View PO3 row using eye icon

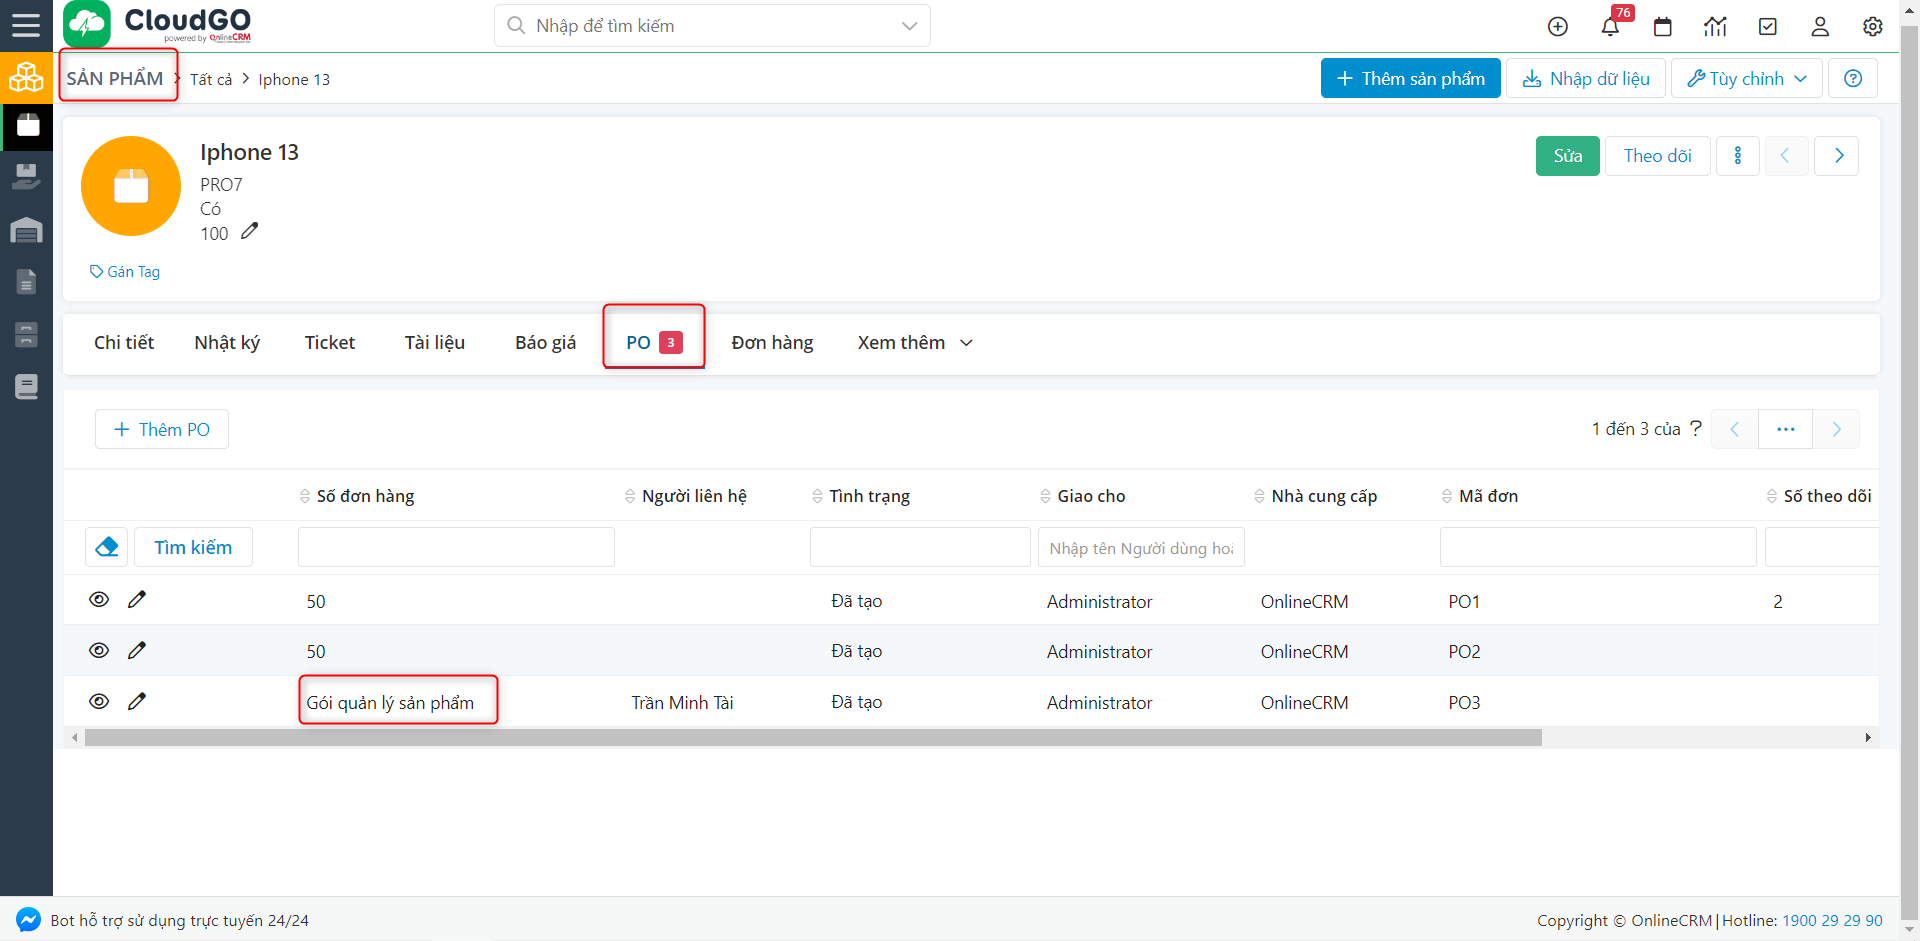point(99,701)
